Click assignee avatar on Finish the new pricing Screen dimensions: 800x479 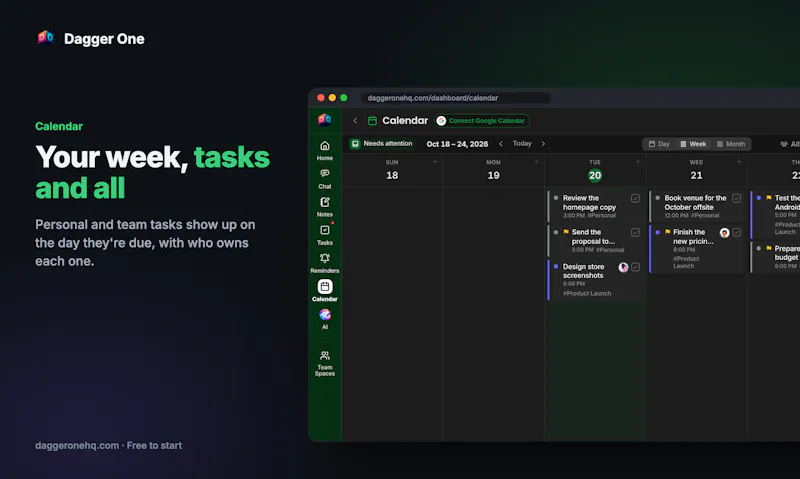click(x=724, y=233)
